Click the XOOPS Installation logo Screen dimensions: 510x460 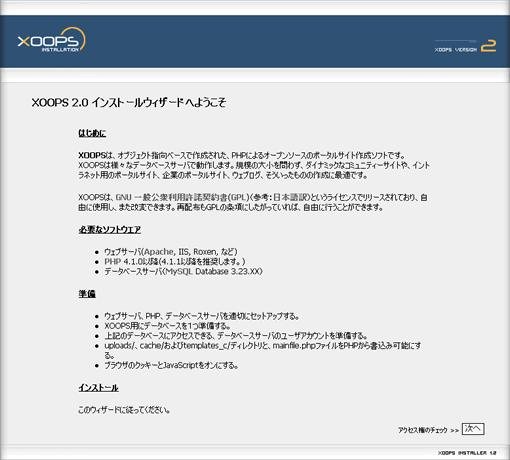52,40
